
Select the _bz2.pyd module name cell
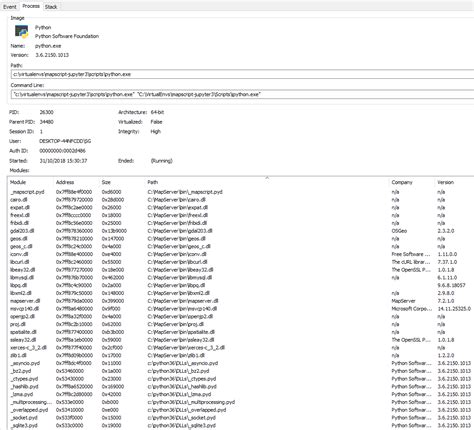pos(21,371)
